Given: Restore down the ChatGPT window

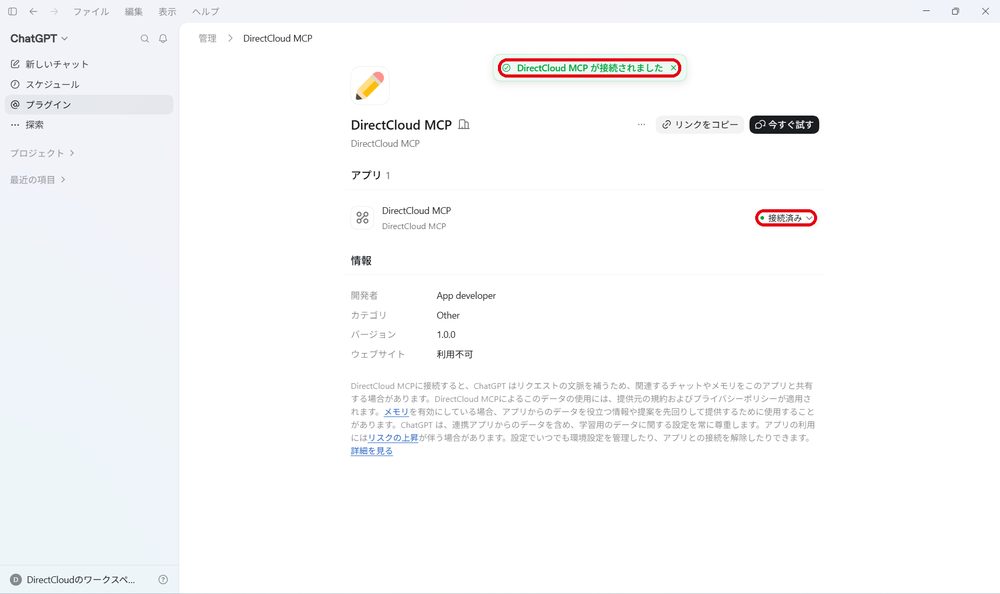Looking at the screenshot, I should point(955,11).
